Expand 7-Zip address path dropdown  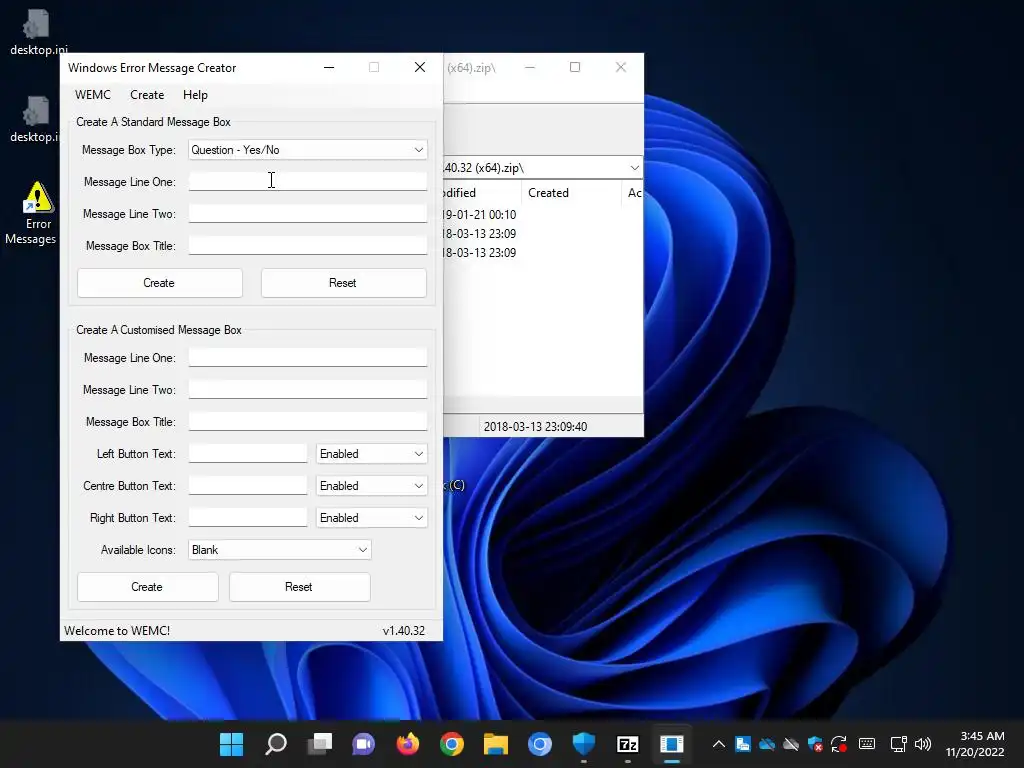[634, 168]
